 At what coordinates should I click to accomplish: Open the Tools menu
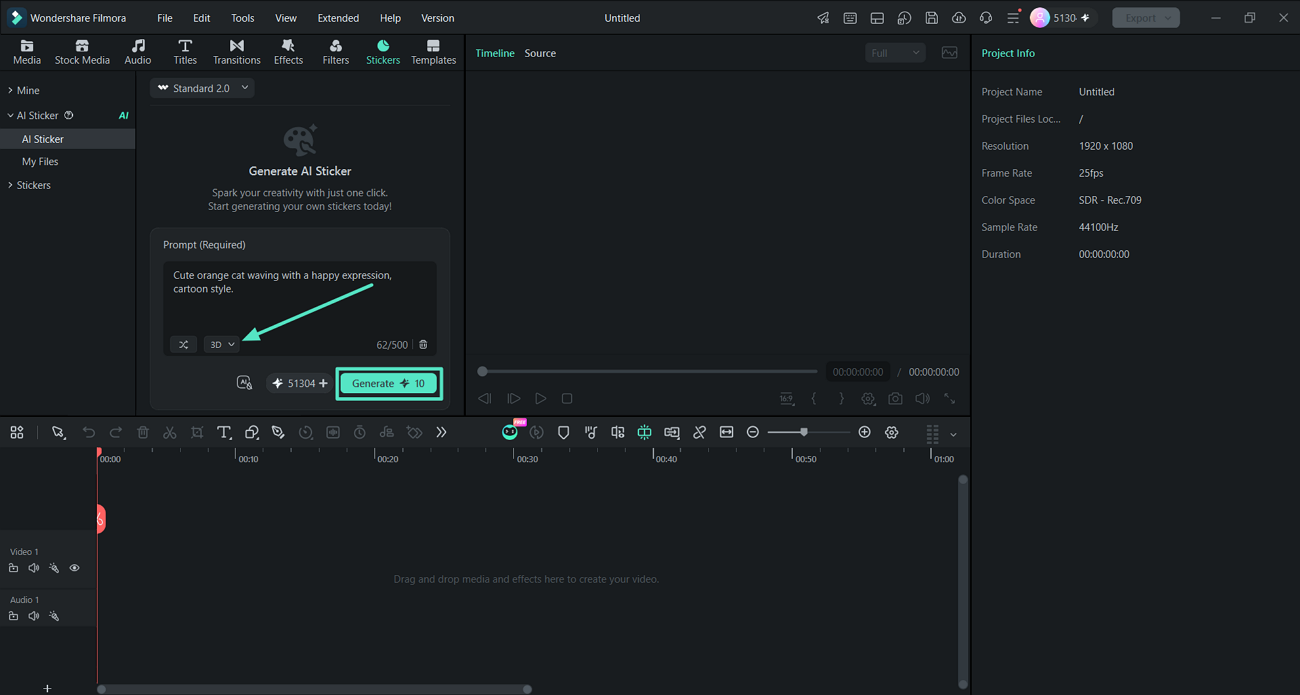click(242, 18)
